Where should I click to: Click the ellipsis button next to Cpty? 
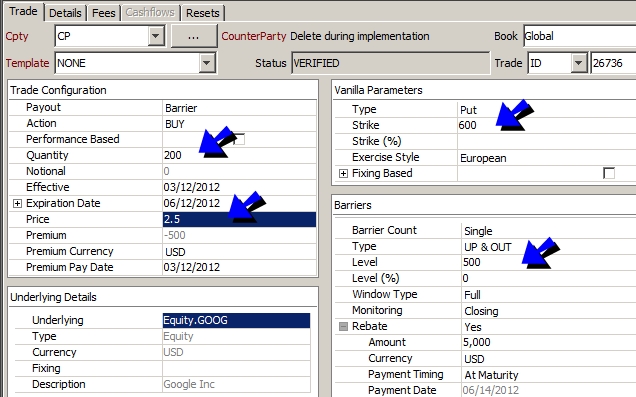point(194,36)
